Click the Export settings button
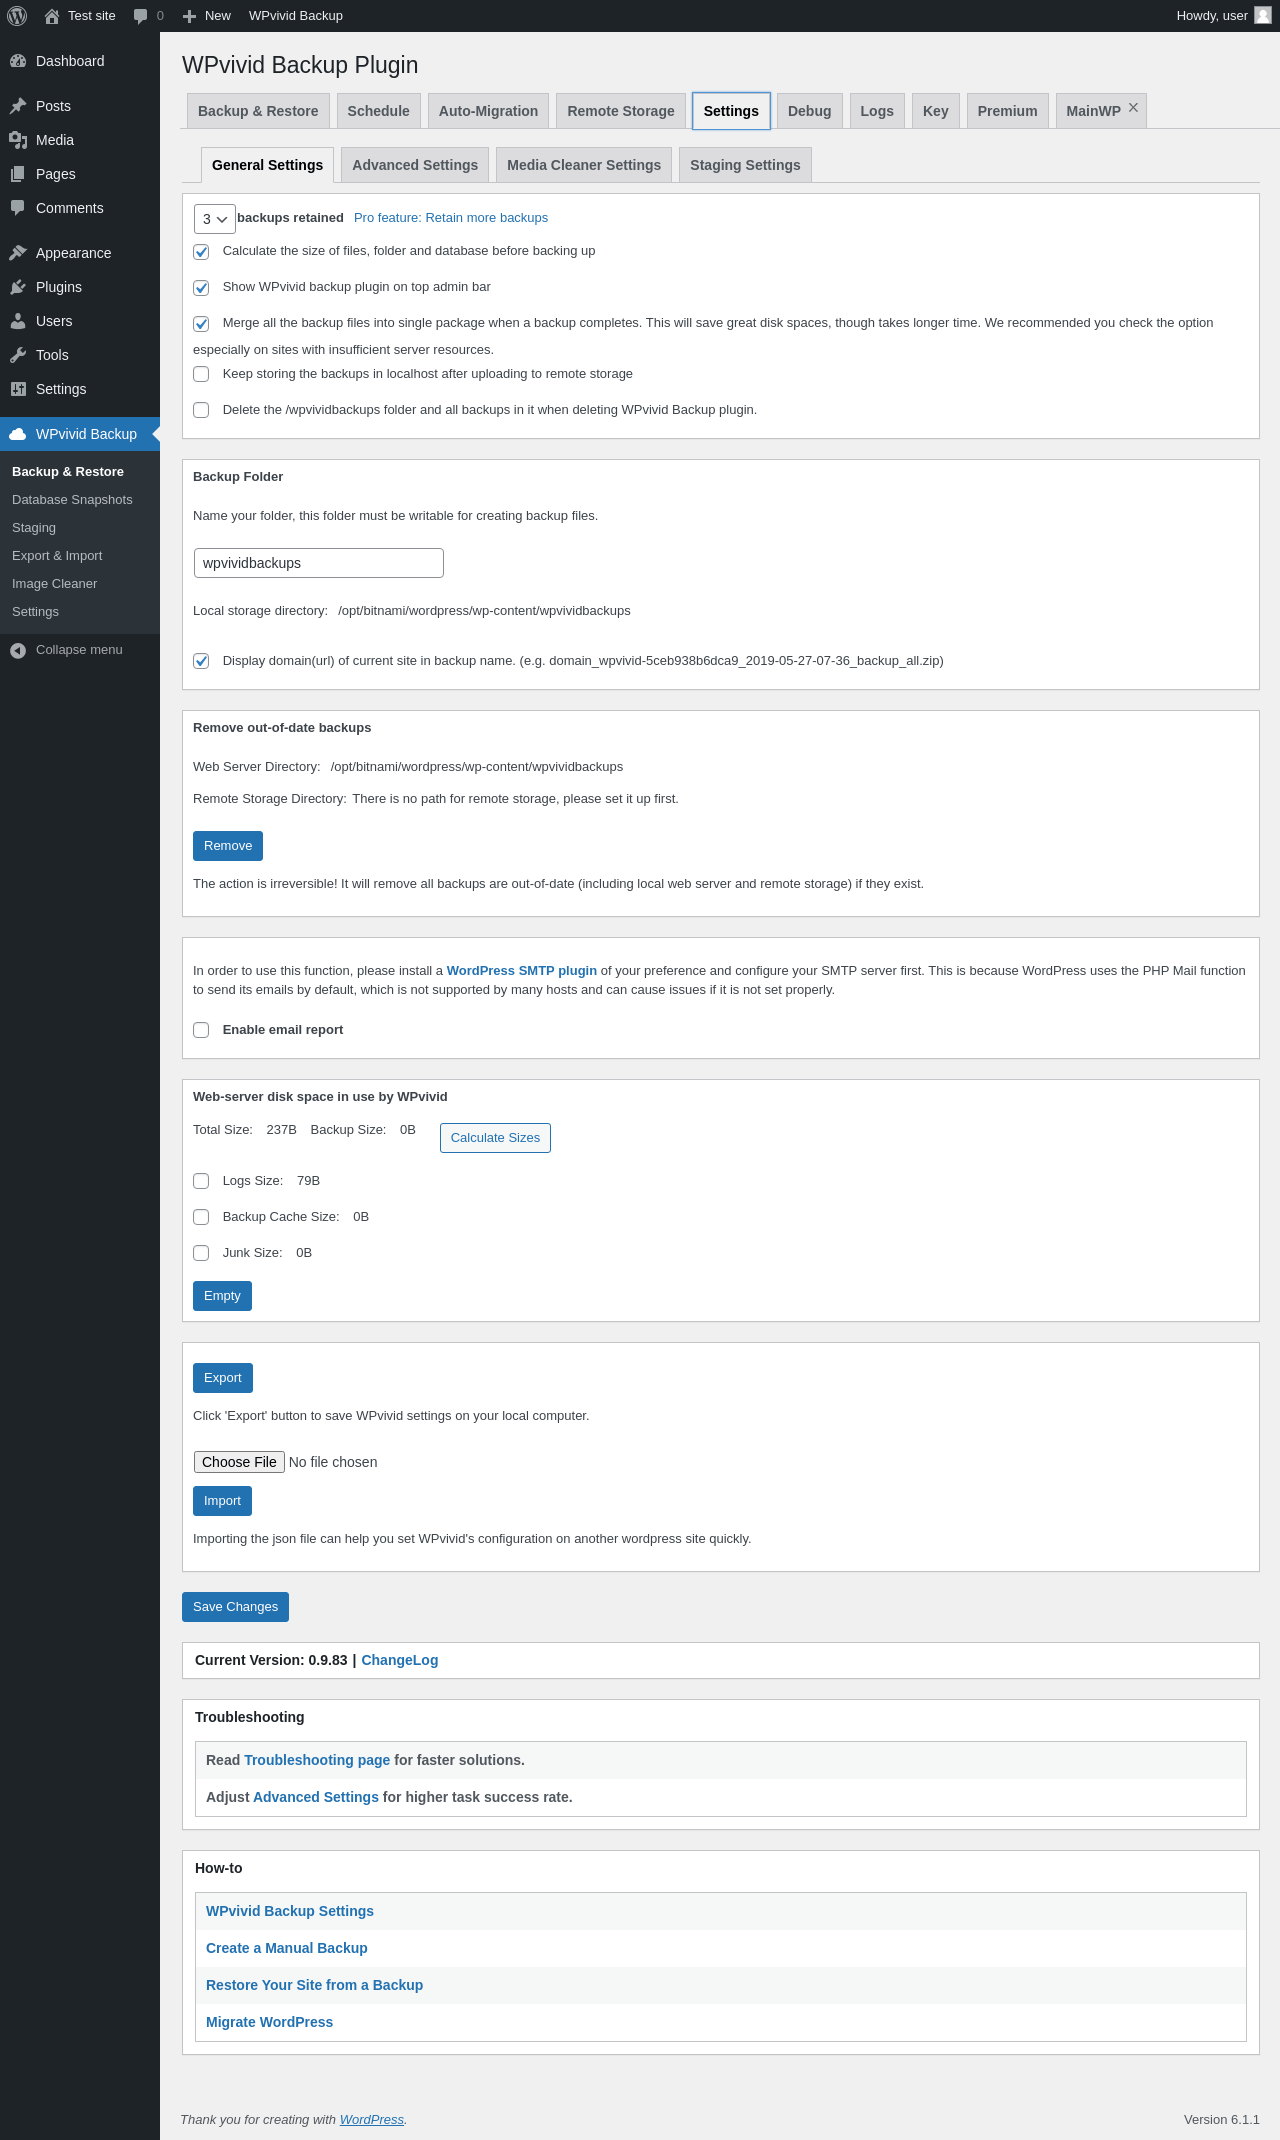 (x=223, y=1378)
